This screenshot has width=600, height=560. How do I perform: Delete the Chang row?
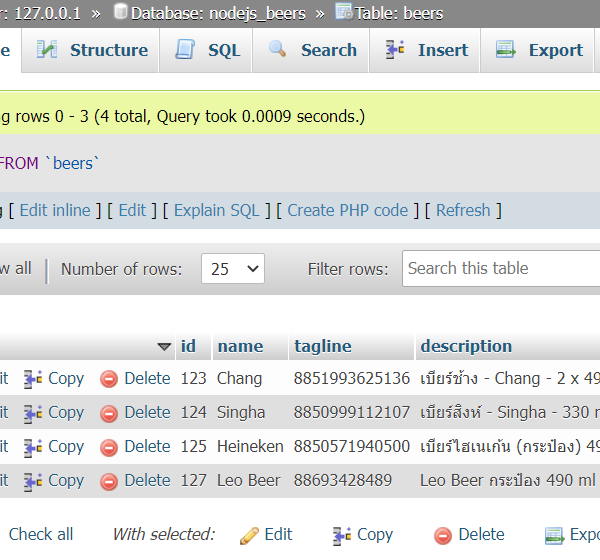(136, 379)
